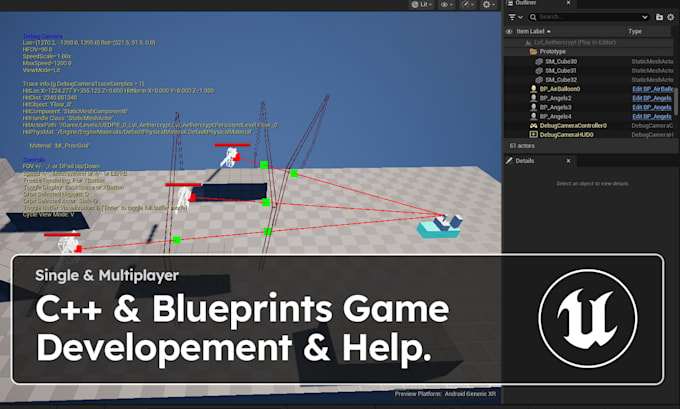680x409 pixels.
Task: Click the Outliner tab list icon
Action: tap(510, 3)
